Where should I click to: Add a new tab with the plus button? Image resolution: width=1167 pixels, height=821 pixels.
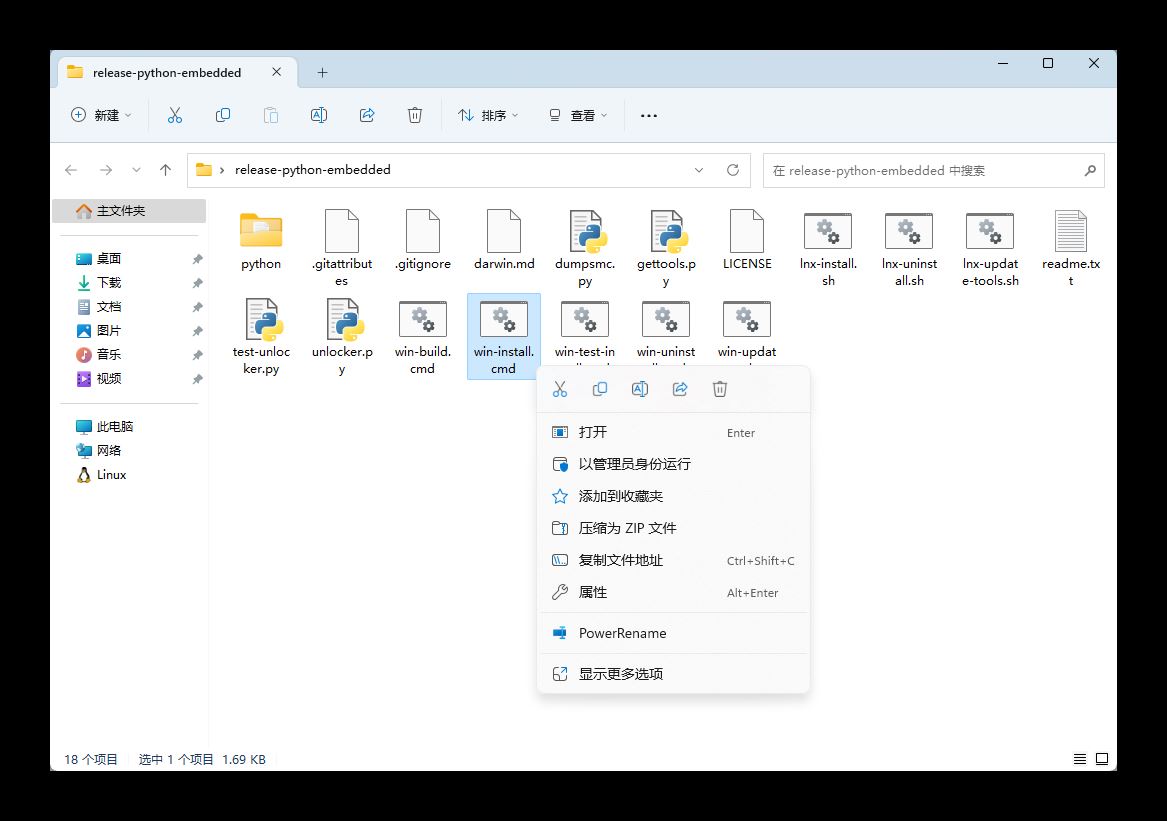(322, 72)
